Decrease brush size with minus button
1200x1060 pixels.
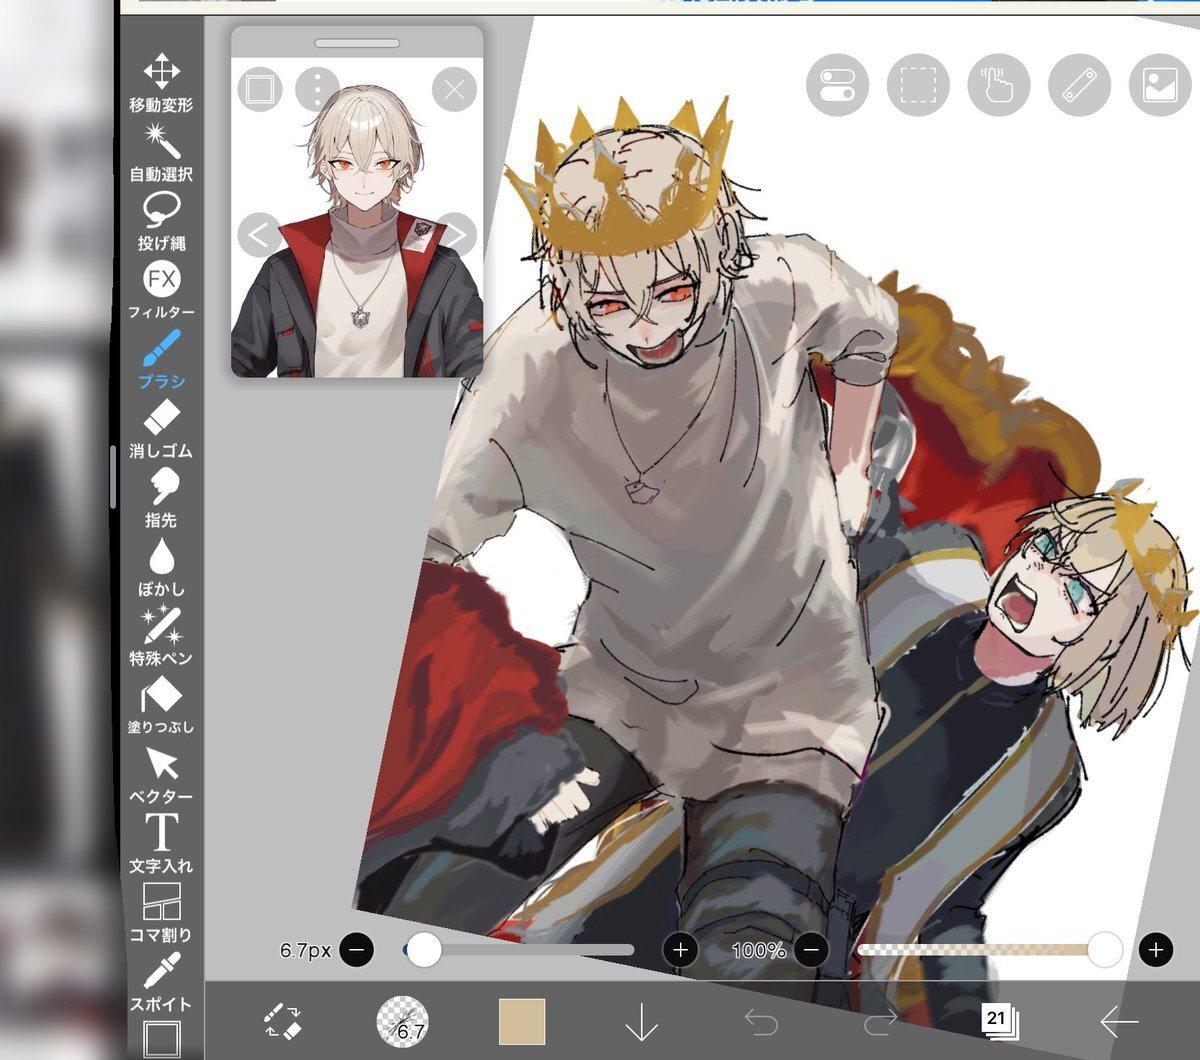click(357, 949)
